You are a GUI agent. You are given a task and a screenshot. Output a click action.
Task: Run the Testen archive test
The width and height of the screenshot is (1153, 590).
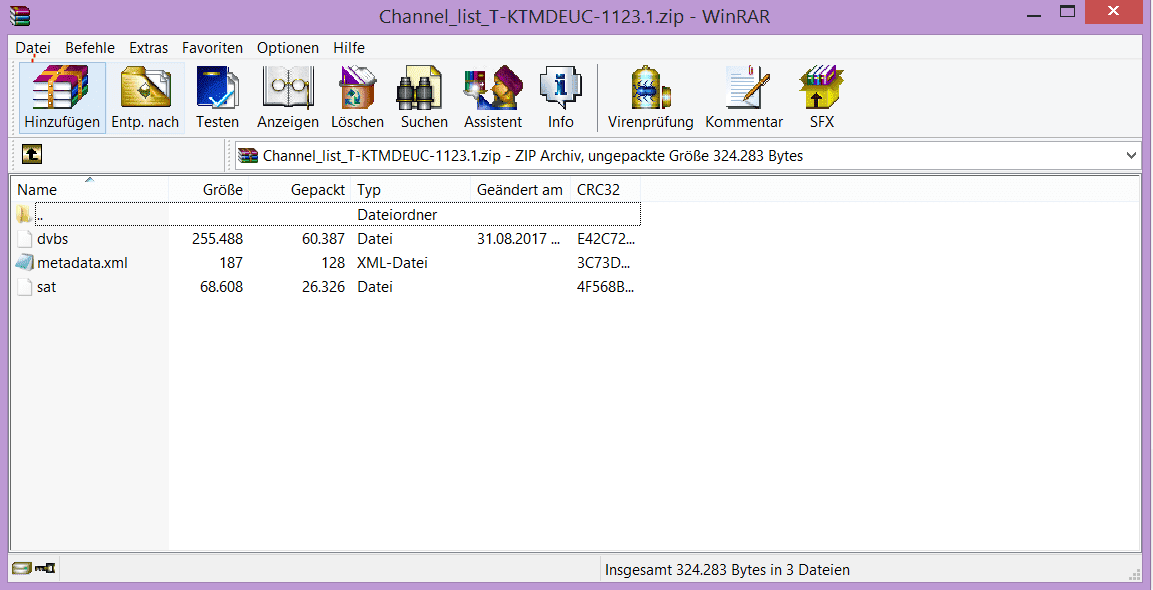tap(217, 97)
